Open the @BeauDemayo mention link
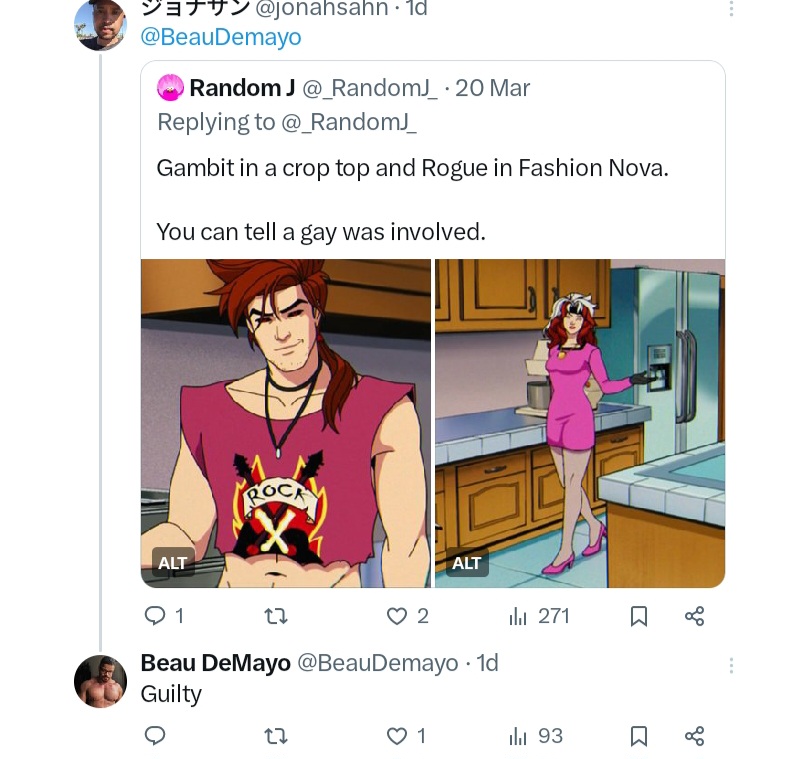The image size is (800, 759). click(220, 37)
